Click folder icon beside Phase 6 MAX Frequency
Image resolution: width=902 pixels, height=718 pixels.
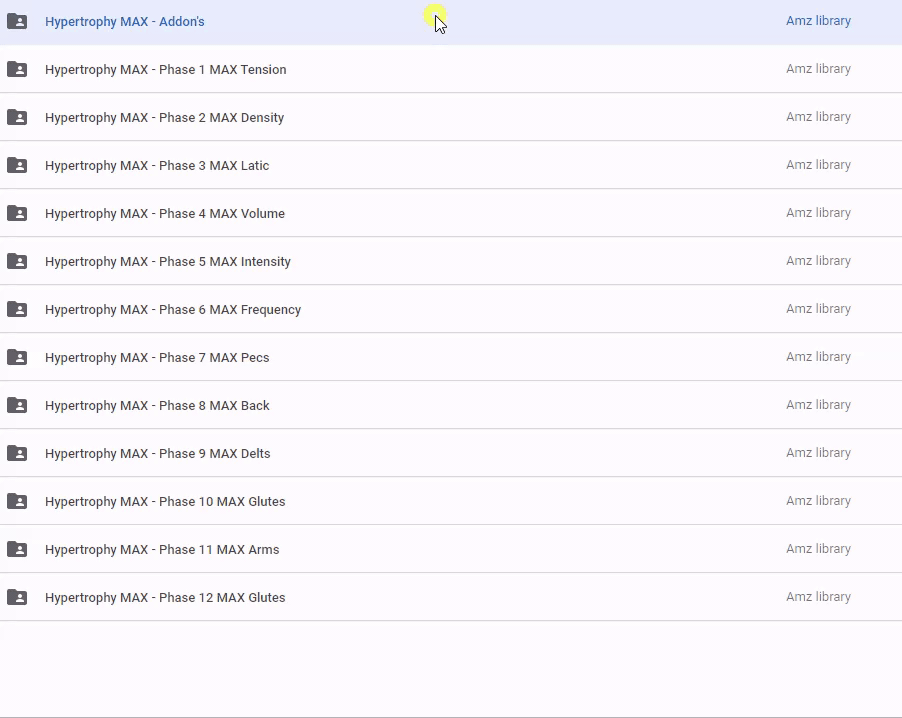(17, 309)
